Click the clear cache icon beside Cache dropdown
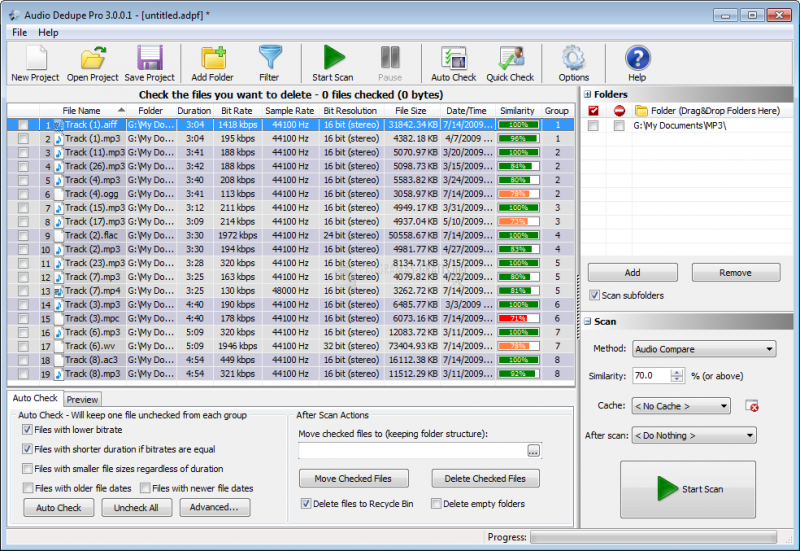Viewport: 800px width, 551px height. 752,406
